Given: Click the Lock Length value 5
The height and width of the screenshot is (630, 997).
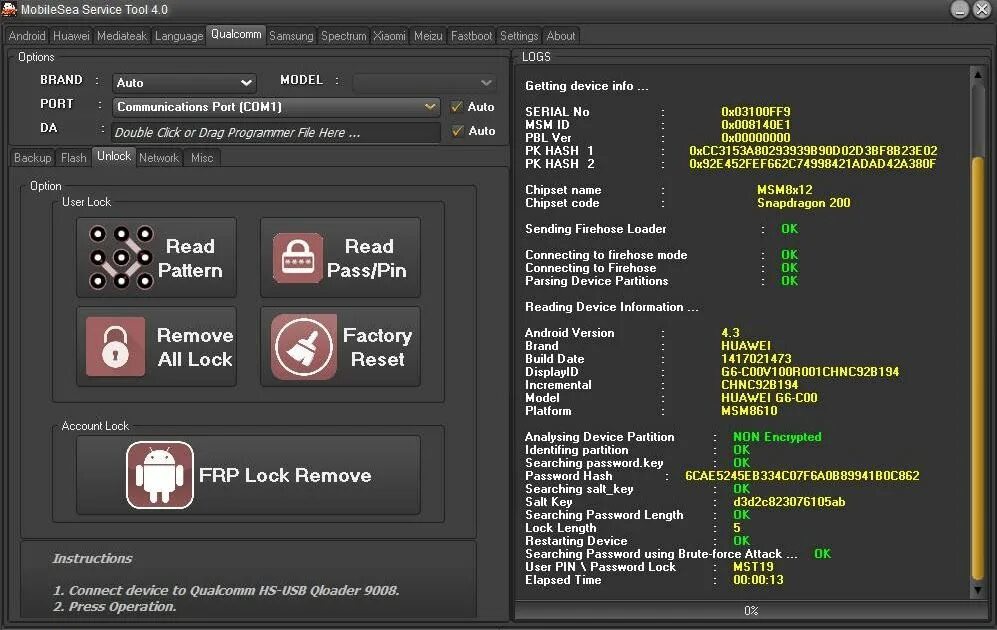Looking at the screenshot, I should [737, 528].
